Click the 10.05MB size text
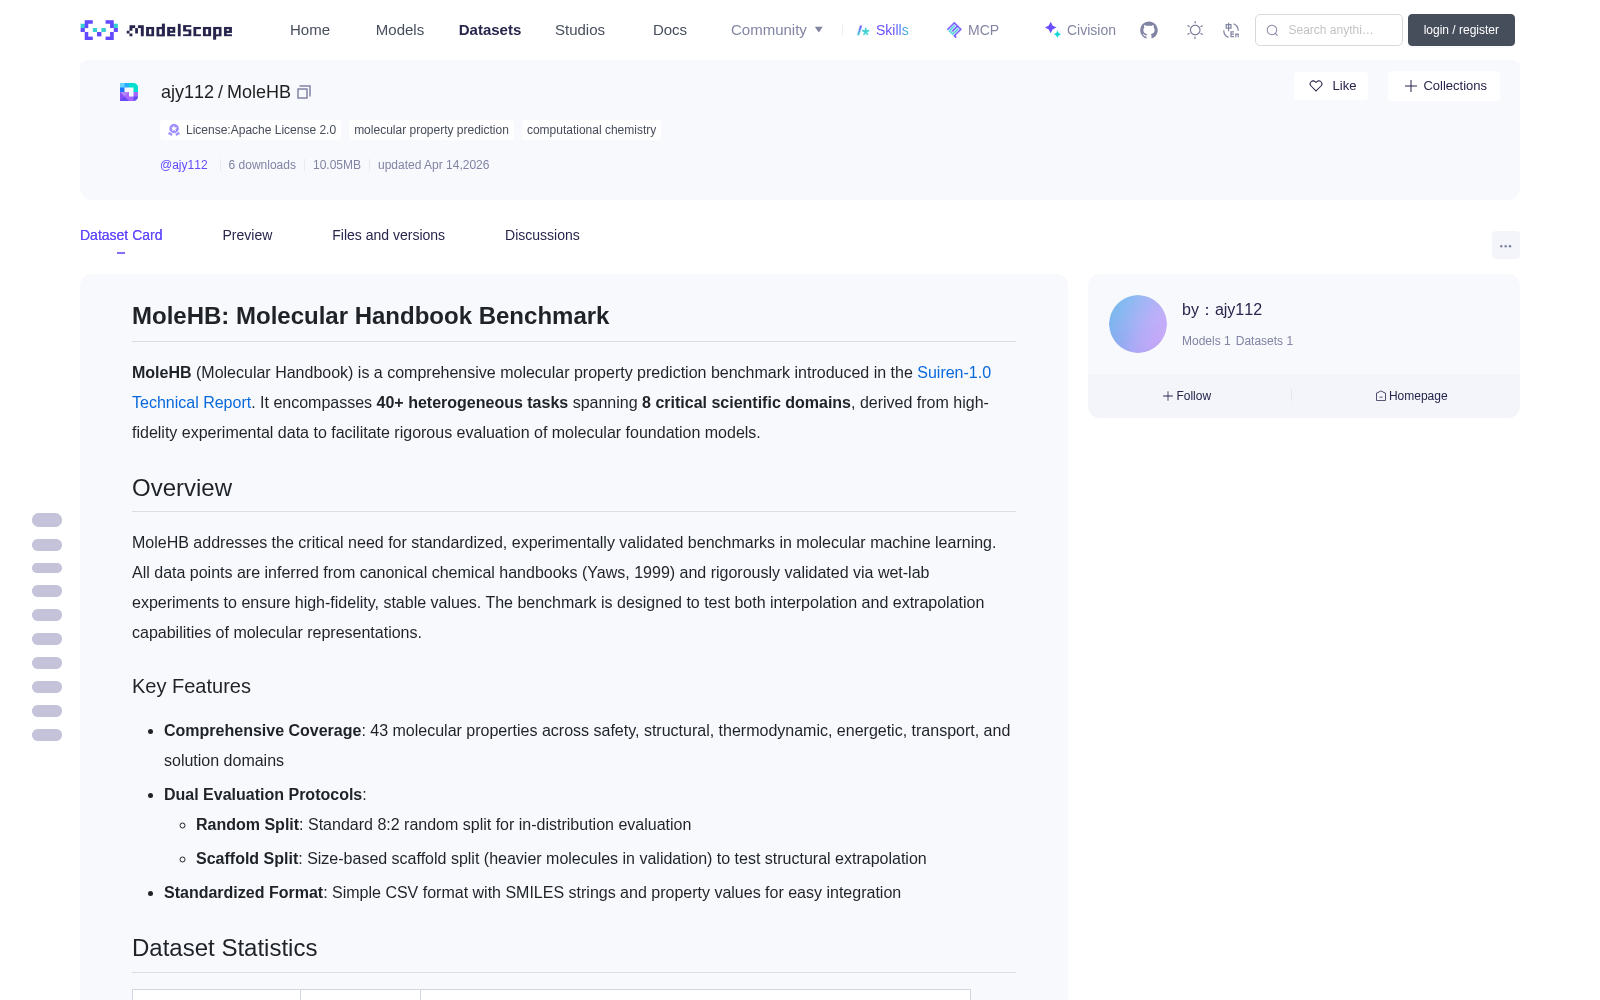The width and height of the screenshot is (1600, 1000). coord(337,165)
